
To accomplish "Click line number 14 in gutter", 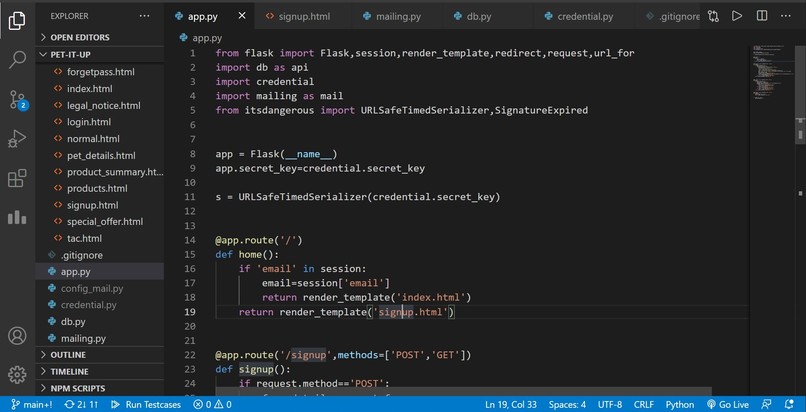I will [x=190, y=240].
